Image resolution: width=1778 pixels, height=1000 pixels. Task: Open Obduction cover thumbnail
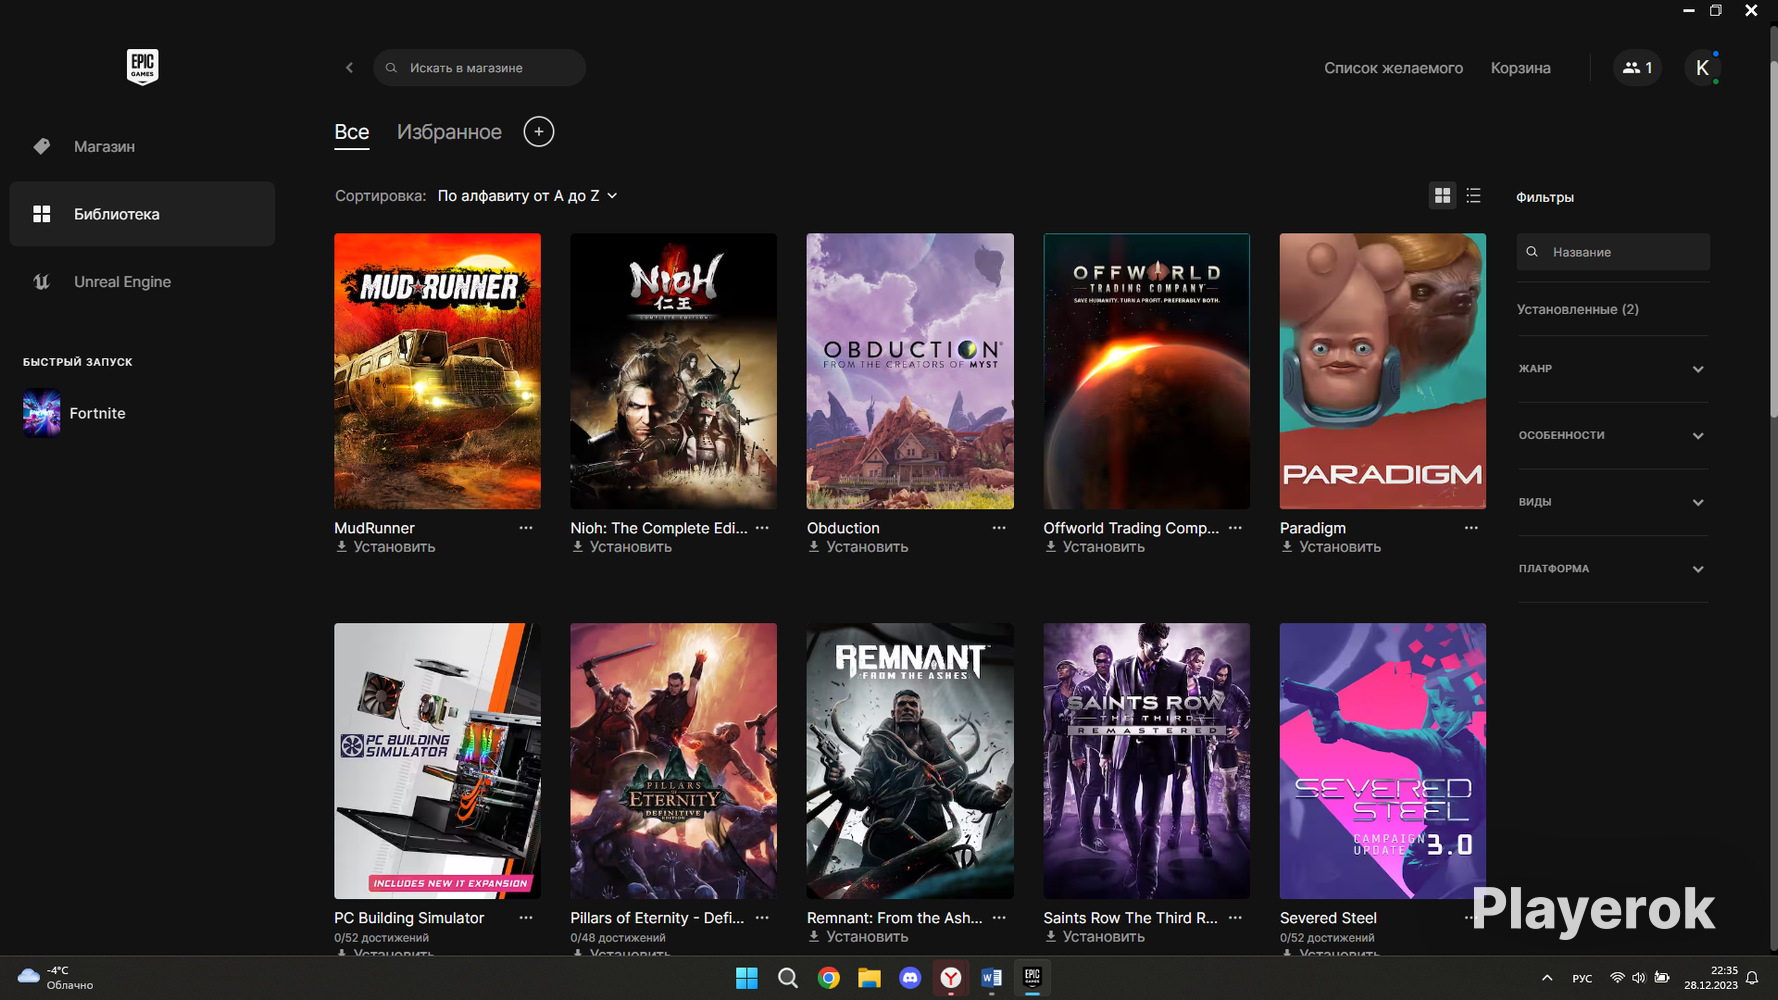910,371
